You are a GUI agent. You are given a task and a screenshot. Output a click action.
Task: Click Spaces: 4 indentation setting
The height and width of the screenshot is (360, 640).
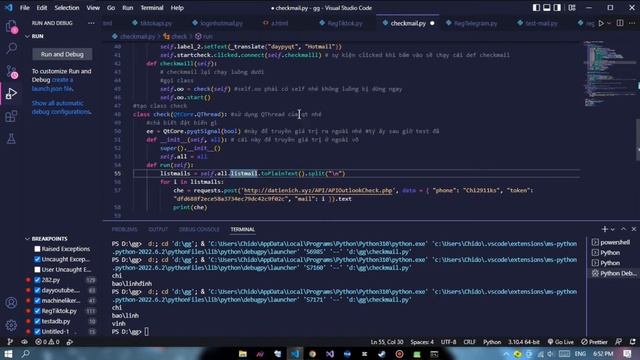422,342
